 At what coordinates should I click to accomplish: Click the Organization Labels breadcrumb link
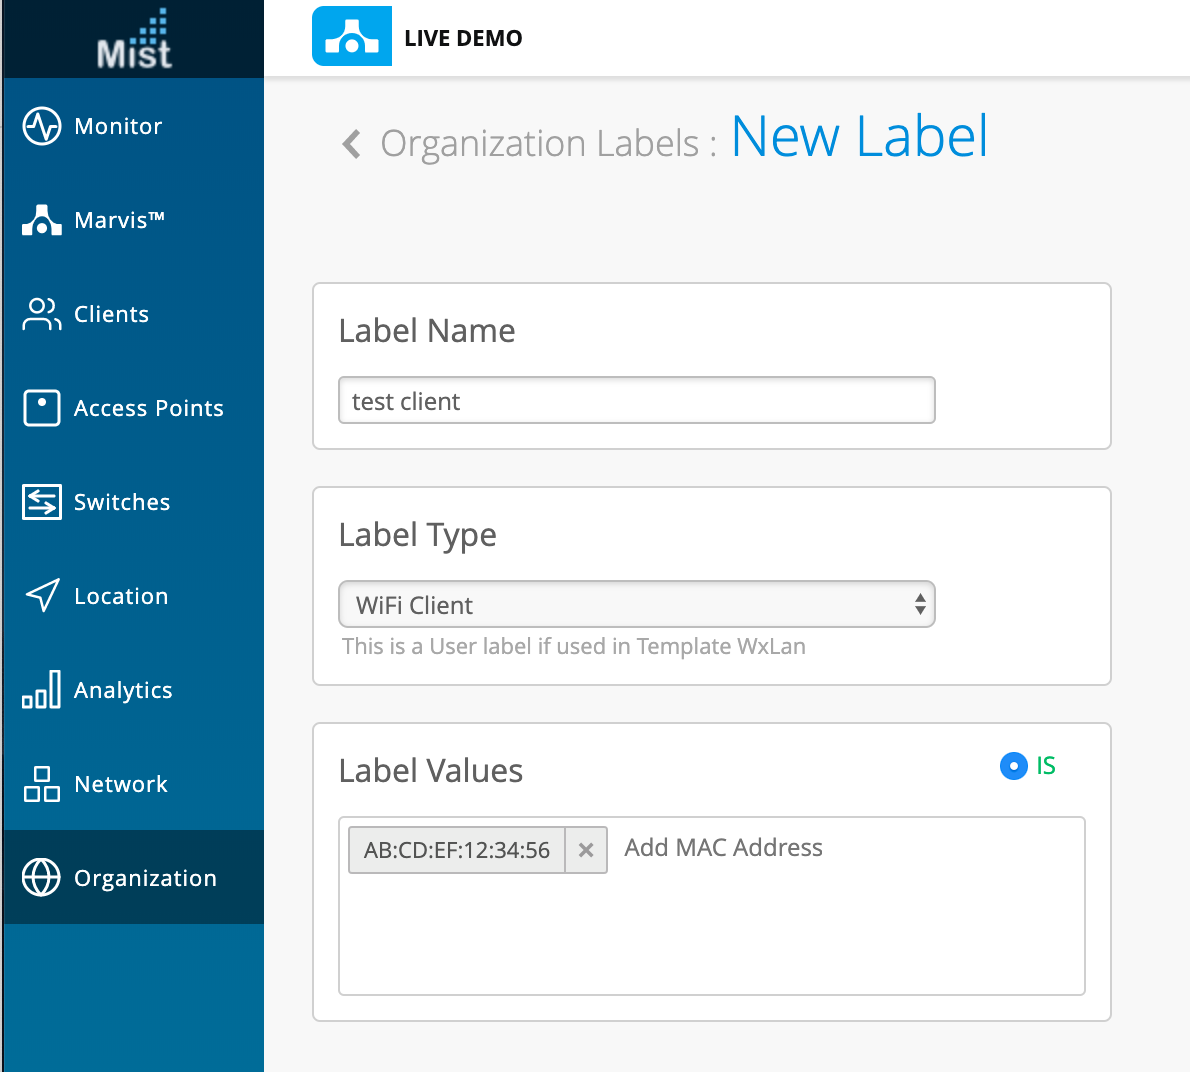(x=540, y=144)
